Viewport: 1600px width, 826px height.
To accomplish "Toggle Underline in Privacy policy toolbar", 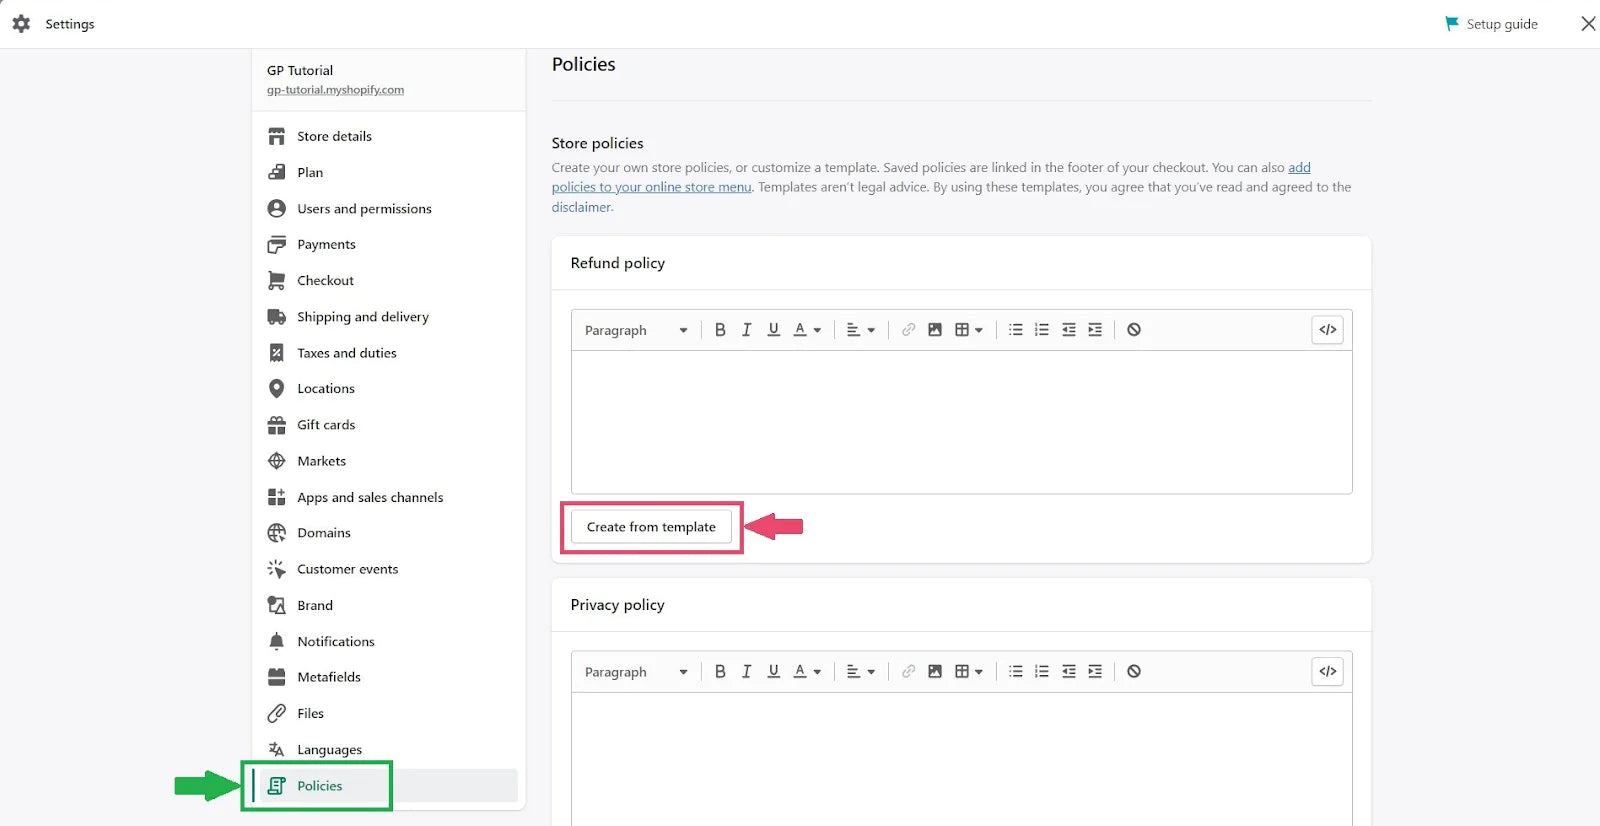I will [773, 672].
